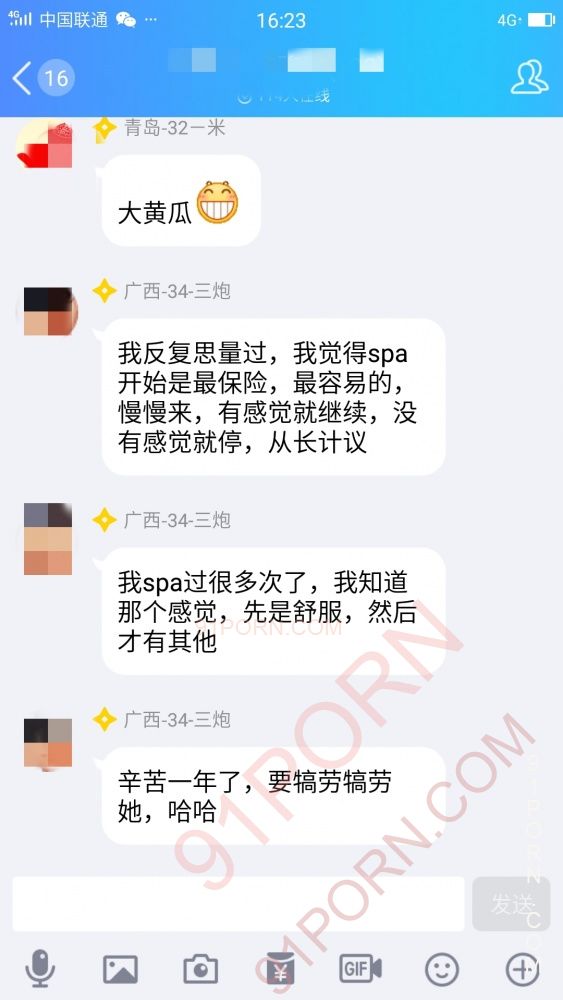Tap the 发送 send button
The image size is (563, 1000).
click(511, 904)
